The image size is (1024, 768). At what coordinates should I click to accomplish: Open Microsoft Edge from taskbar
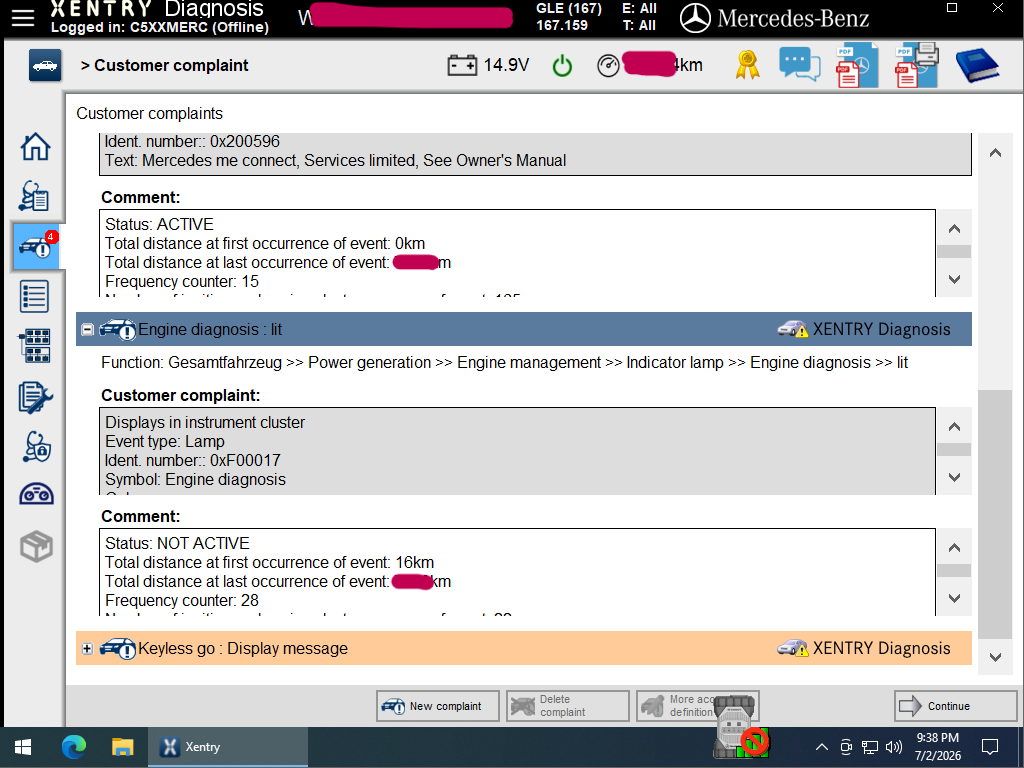pos(74,746)
